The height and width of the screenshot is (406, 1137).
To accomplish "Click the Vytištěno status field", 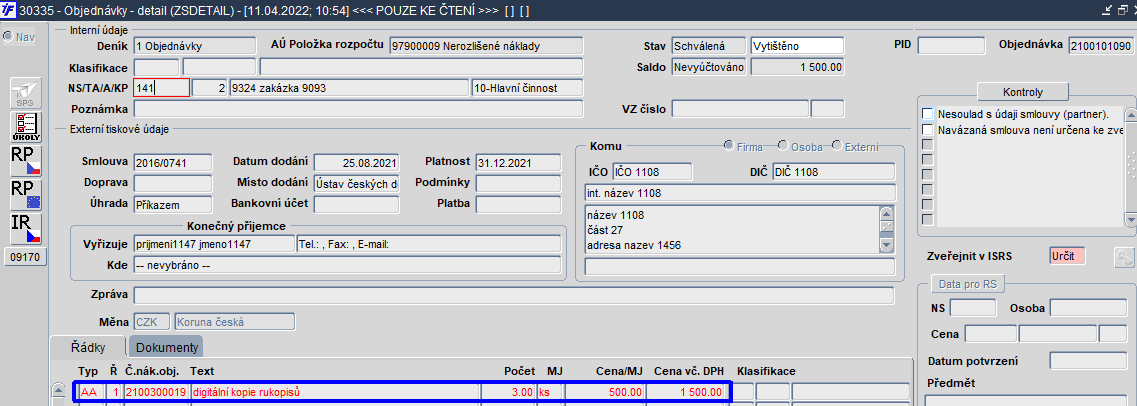I will pyautogui.click(x=798, y=46).
